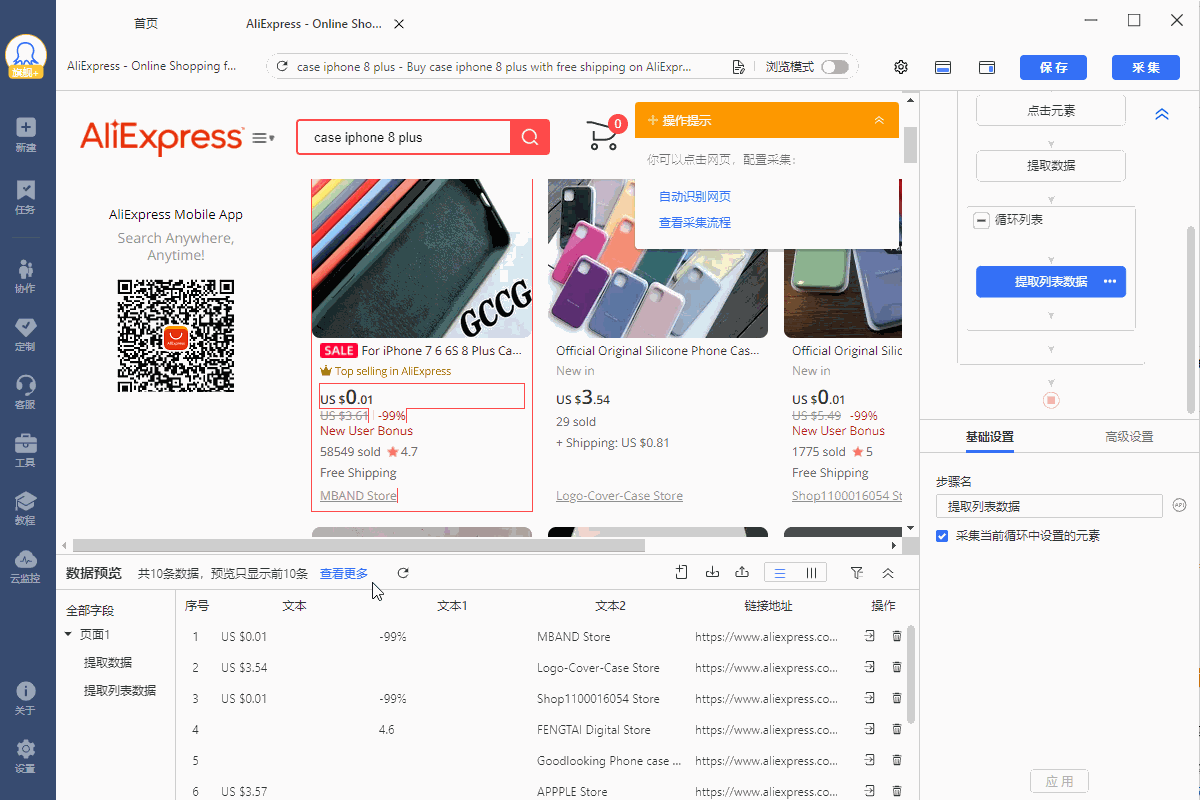The width and height of the screenshot is (1200, 800).
Task: Select 提取数据 in field tree
Action: click(108, 662)
